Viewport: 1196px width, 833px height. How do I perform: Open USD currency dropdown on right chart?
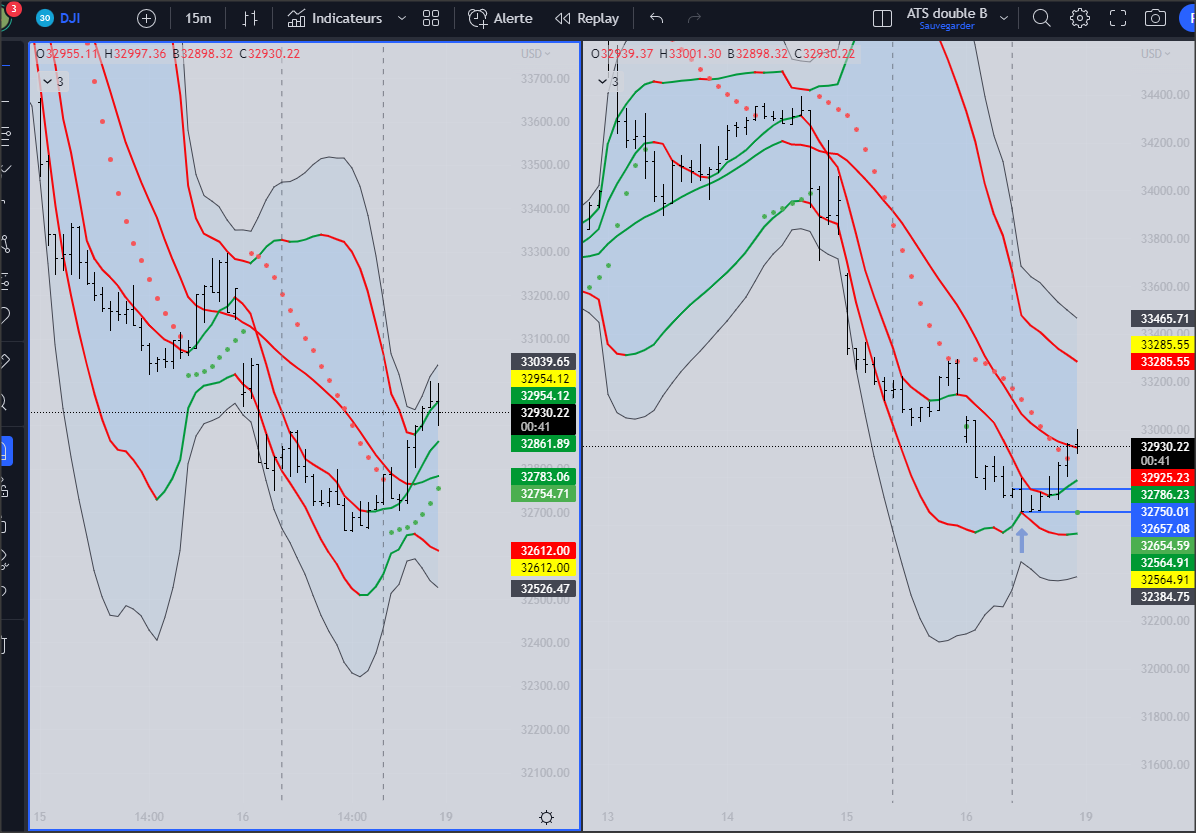coord(1156,53)
